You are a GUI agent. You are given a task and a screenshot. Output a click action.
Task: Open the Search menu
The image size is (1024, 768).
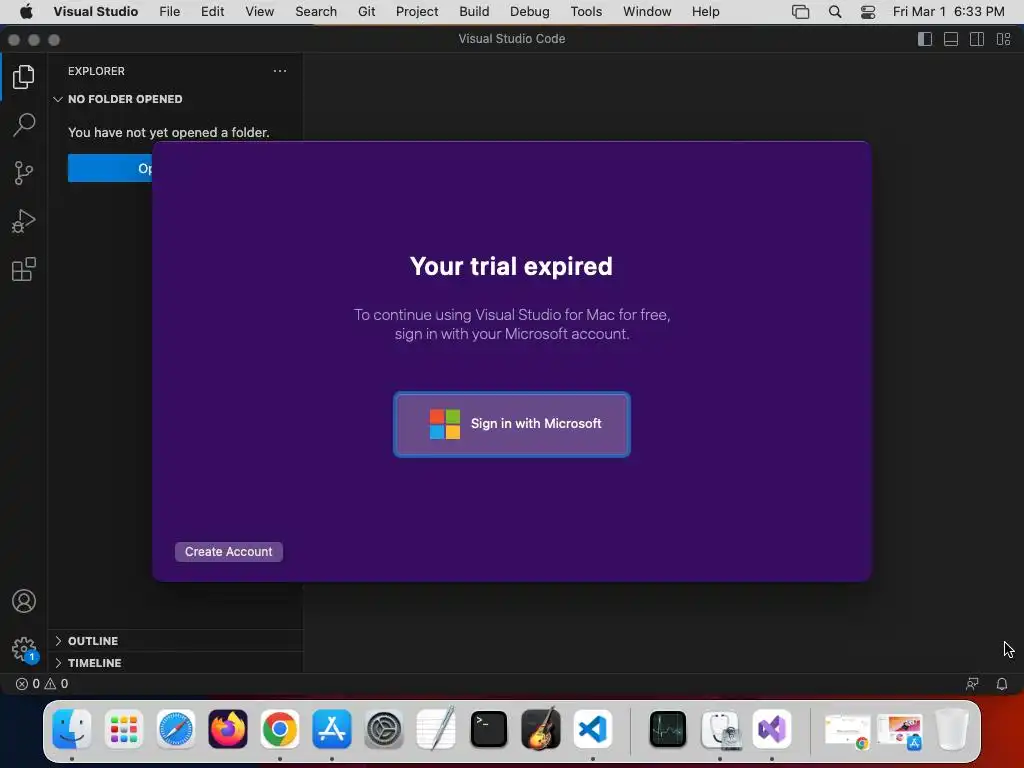pos(316,12)
